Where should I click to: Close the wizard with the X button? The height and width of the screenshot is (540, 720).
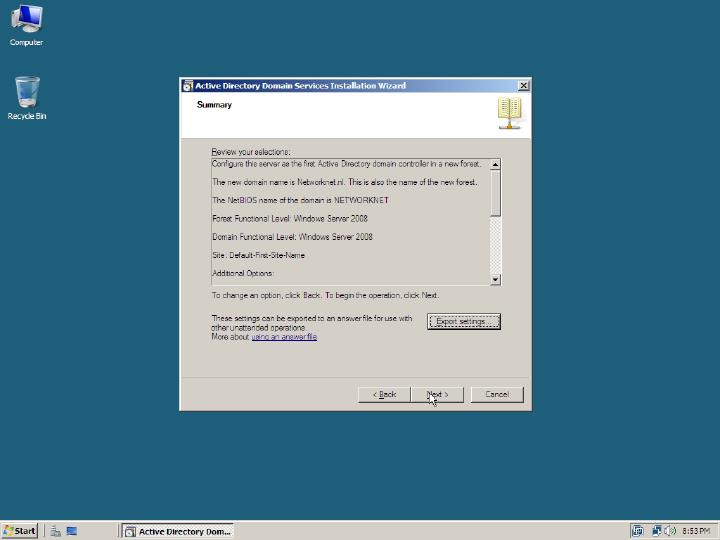pos(523,85)
